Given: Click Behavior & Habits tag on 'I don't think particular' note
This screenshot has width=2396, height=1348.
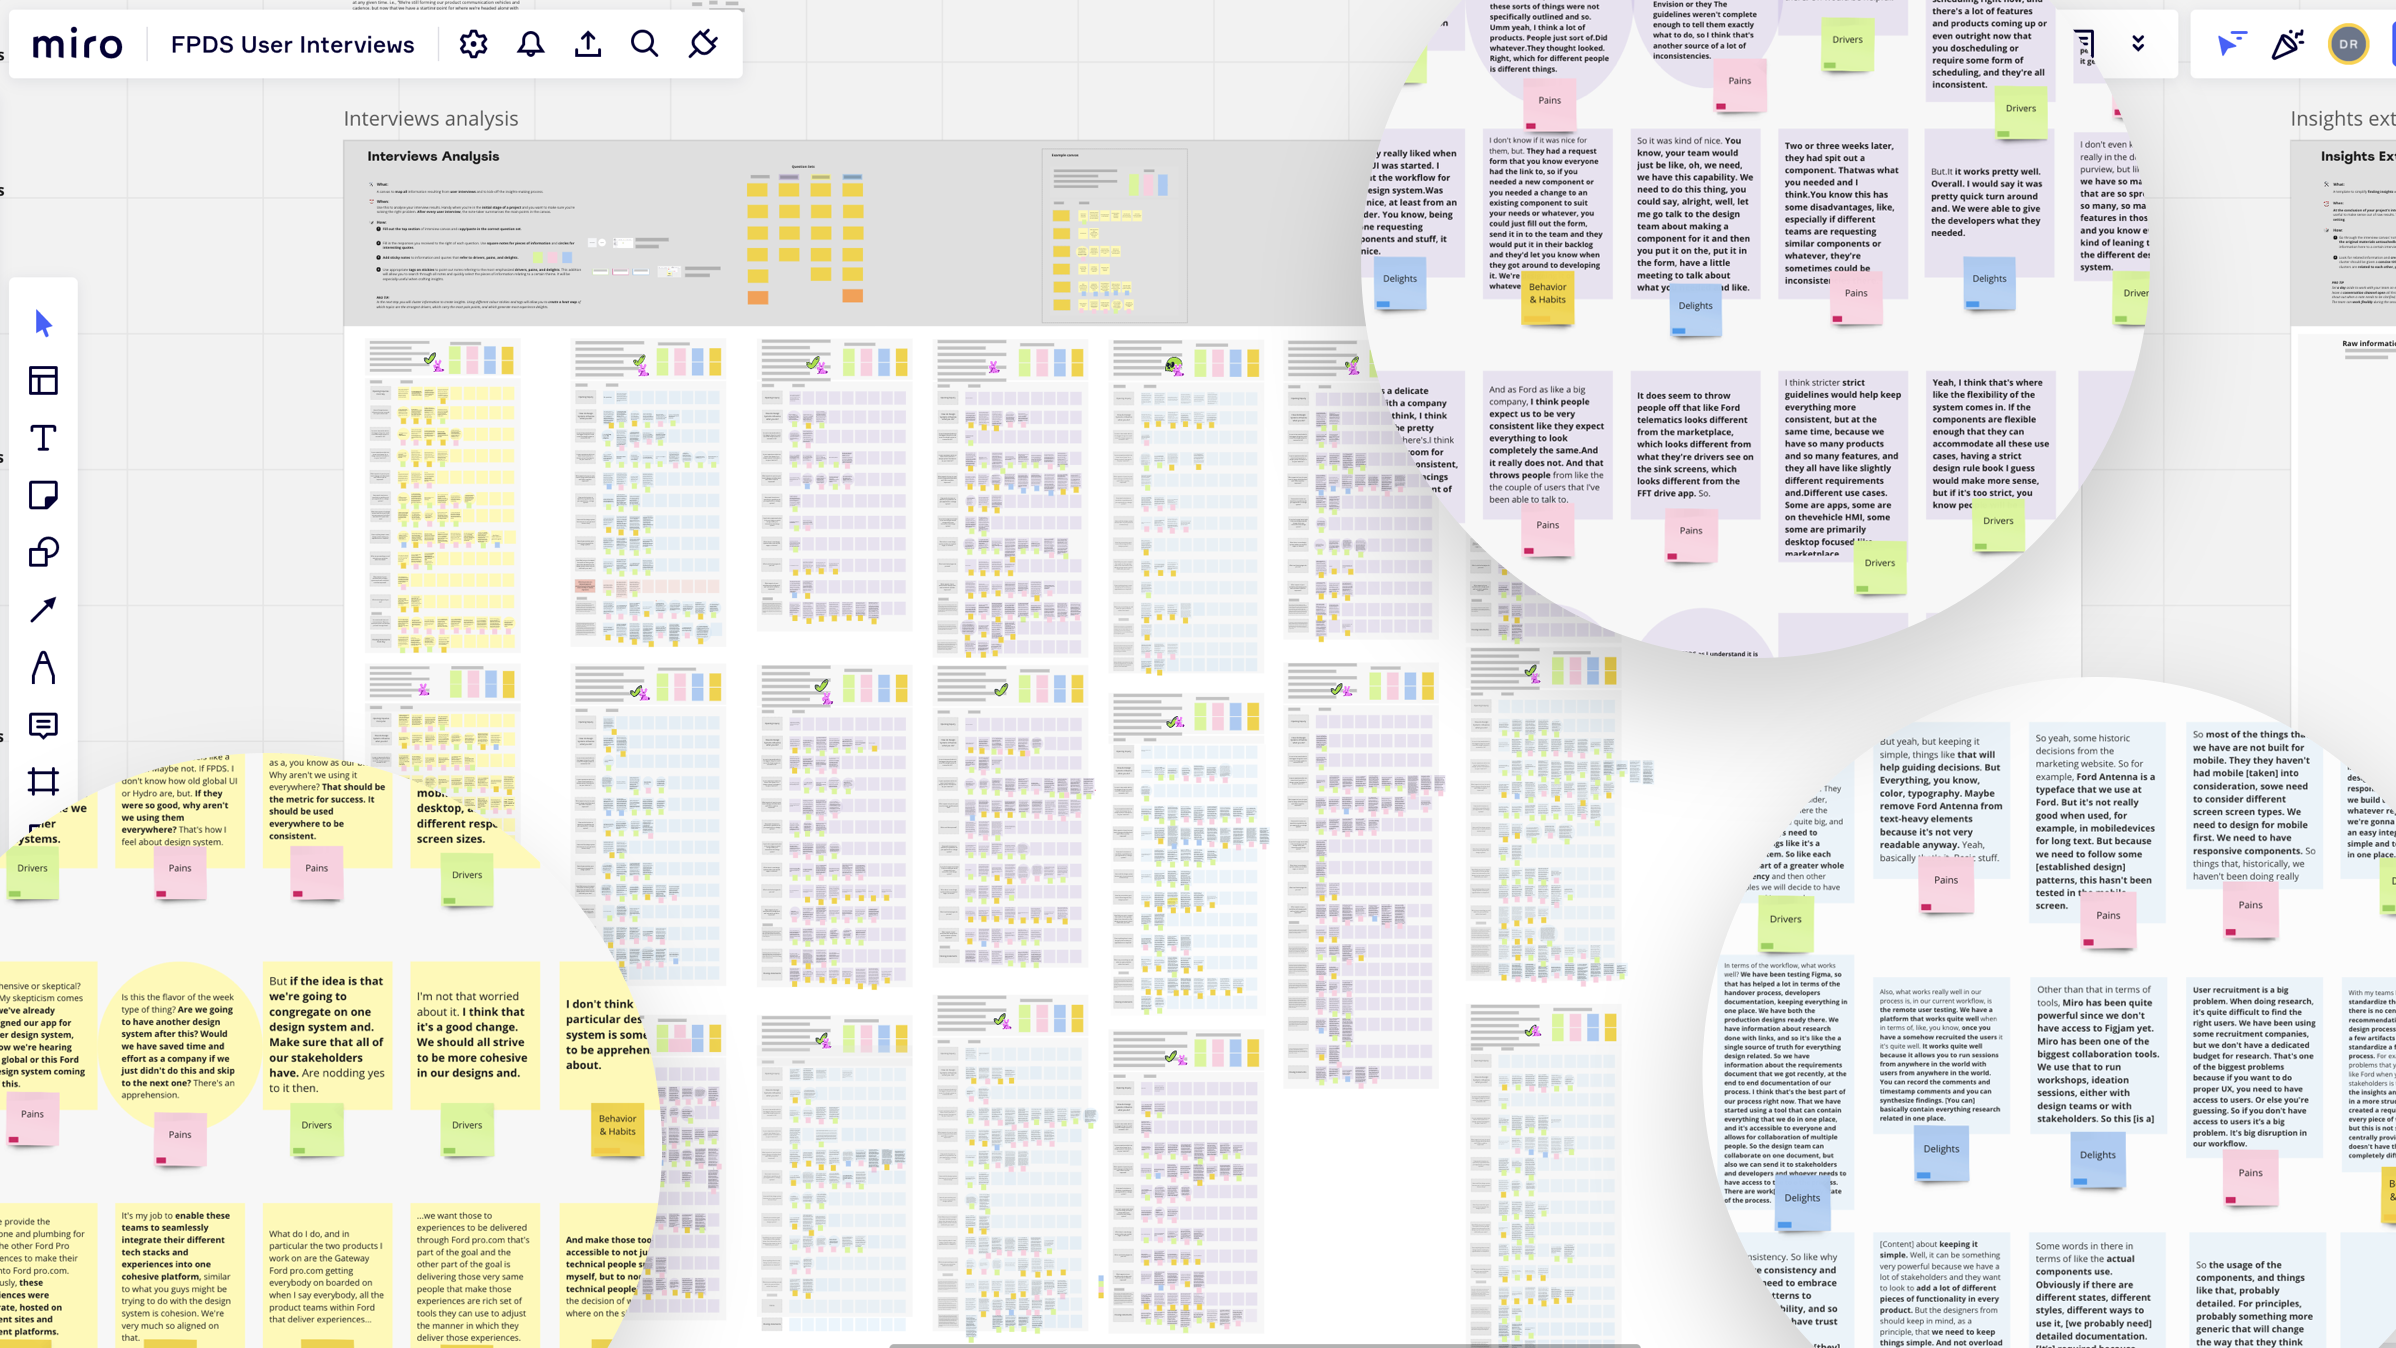Looking at the screenshot, I should (x=617, y=1129).
